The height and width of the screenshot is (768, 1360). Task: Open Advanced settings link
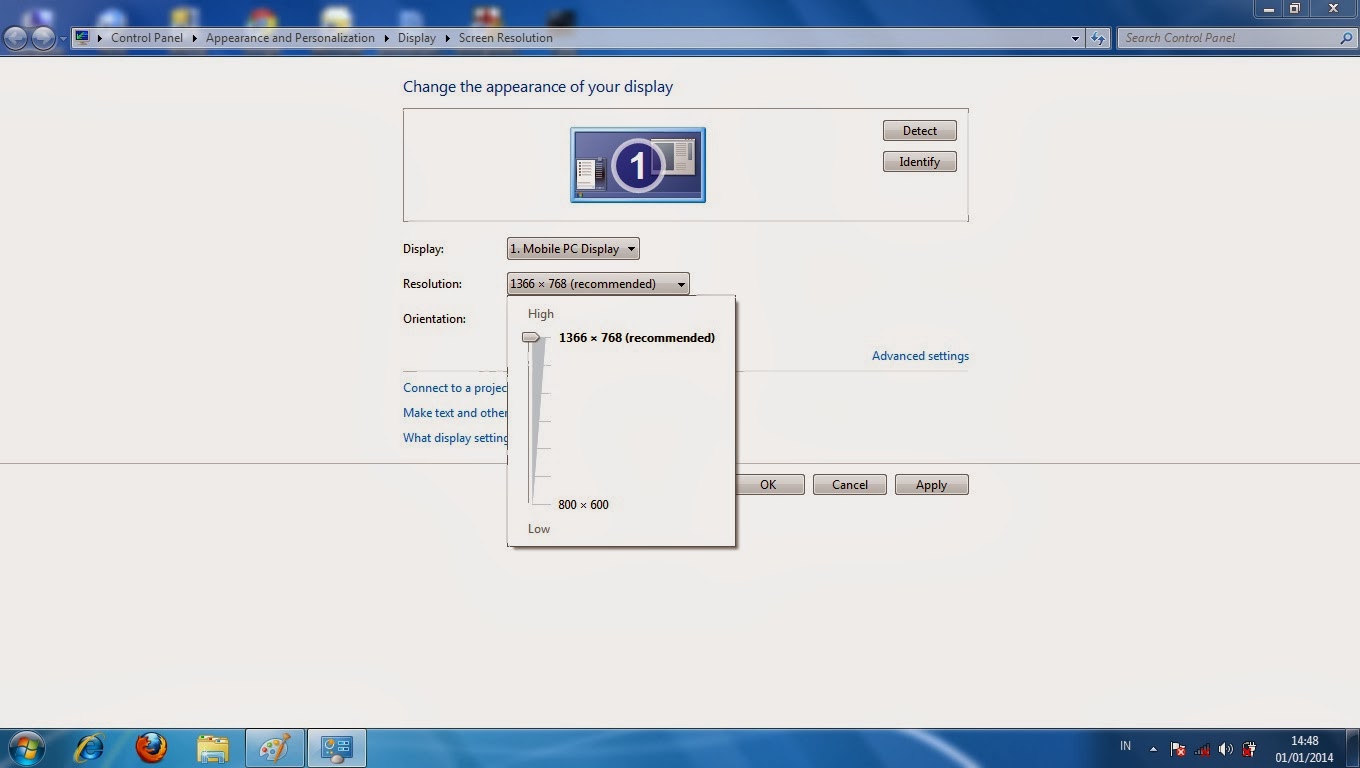pos(919,356)
